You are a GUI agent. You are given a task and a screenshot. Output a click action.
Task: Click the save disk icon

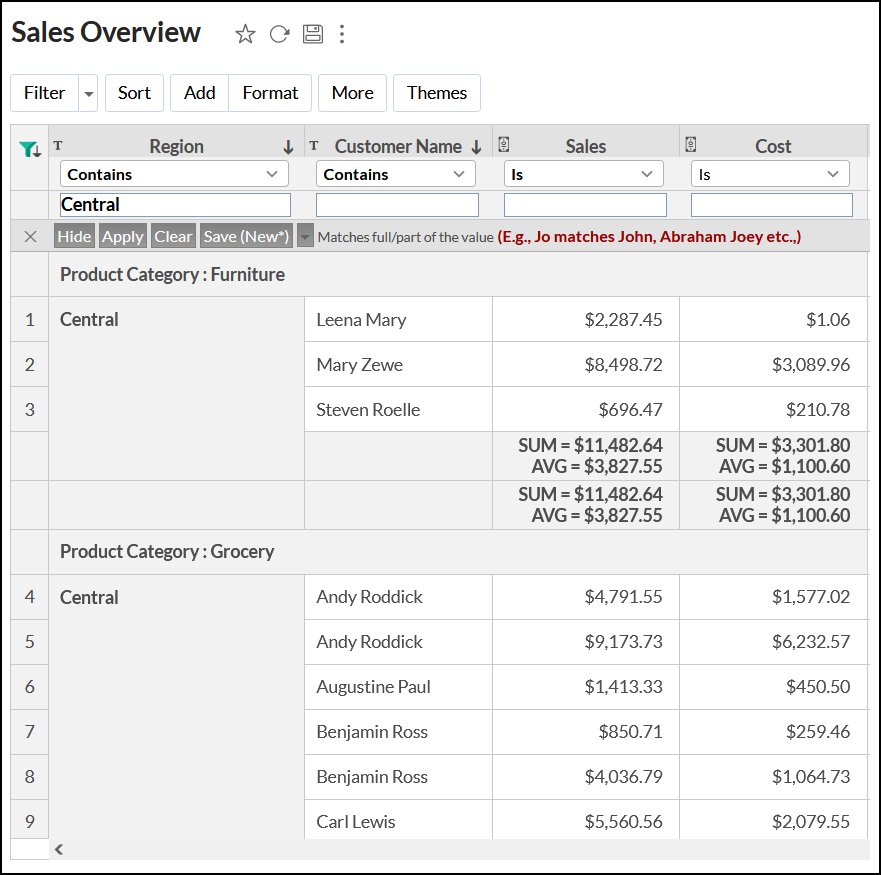pyautogui.click(x=313, y=34)
